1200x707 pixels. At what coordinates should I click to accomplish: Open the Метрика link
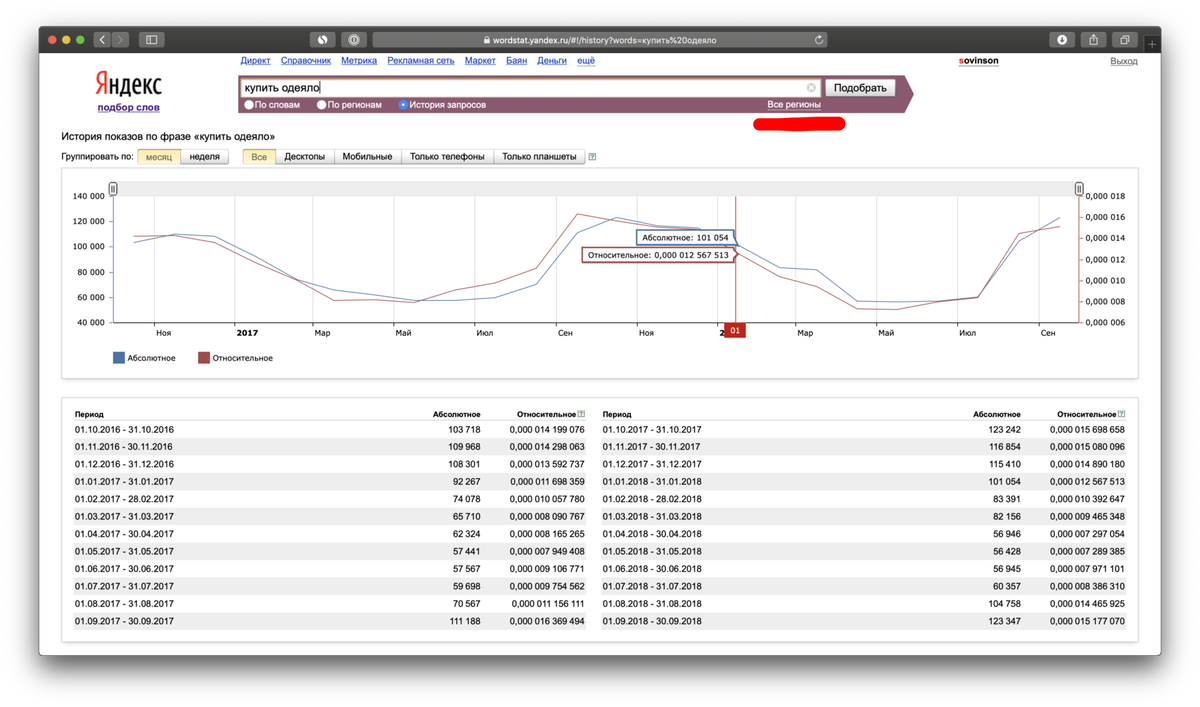(359, 61)
